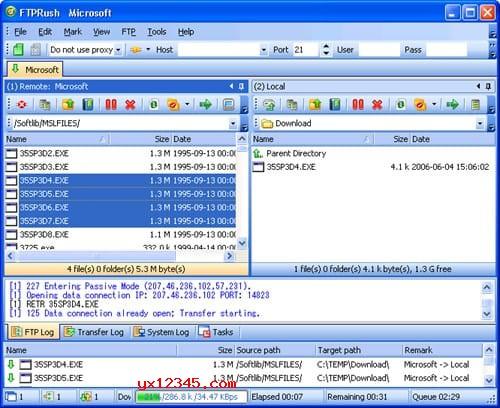This screenshot has height=408, width=500.
Task: Open the FTP menu
Action: click(x=128, y=32)
